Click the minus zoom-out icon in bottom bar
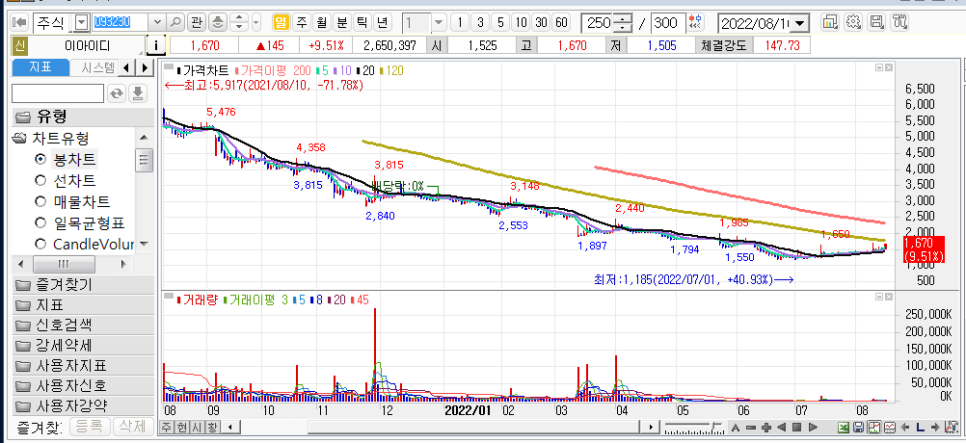Screen dimensions: 966x443 [750, 427]
